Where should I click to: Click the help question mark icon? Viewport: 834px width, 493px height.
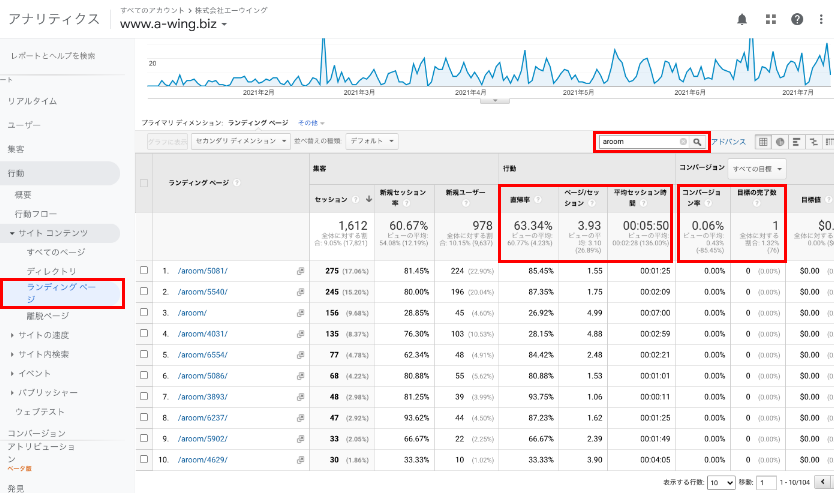797,19
